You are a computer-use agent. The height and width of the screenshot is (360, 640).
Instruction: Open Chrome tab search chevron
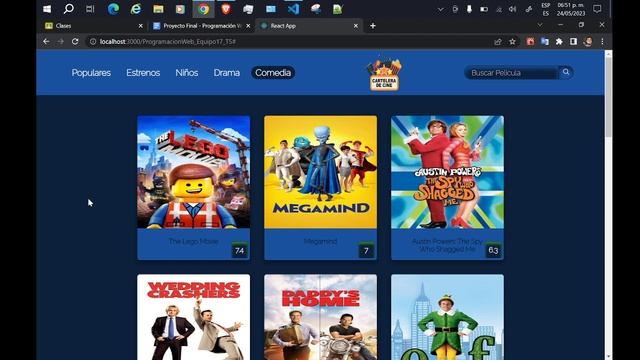pyautogui.click(x=540, y=25)
